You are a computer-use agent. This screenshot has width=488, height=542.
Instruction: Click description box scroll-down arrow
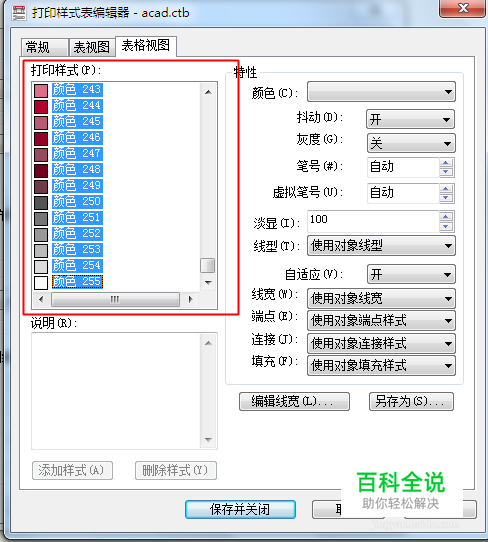point(208,440)
